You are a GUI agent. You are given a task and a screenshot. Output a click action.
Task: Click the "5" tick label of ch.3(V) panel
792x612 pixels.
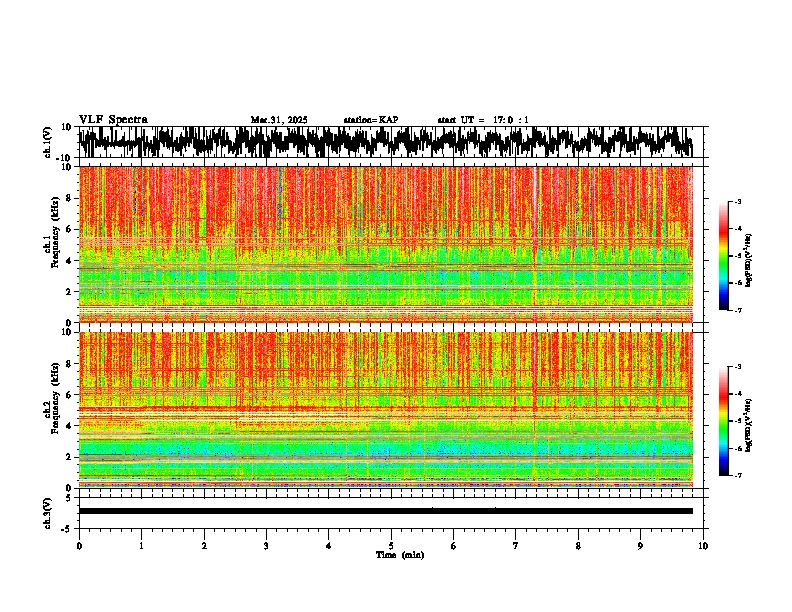coord(69,498)
